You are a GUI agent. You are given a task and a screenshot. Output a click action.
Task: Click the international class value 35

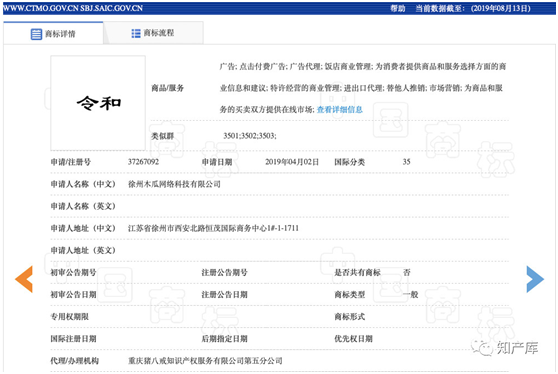click(x=406, y=162)
